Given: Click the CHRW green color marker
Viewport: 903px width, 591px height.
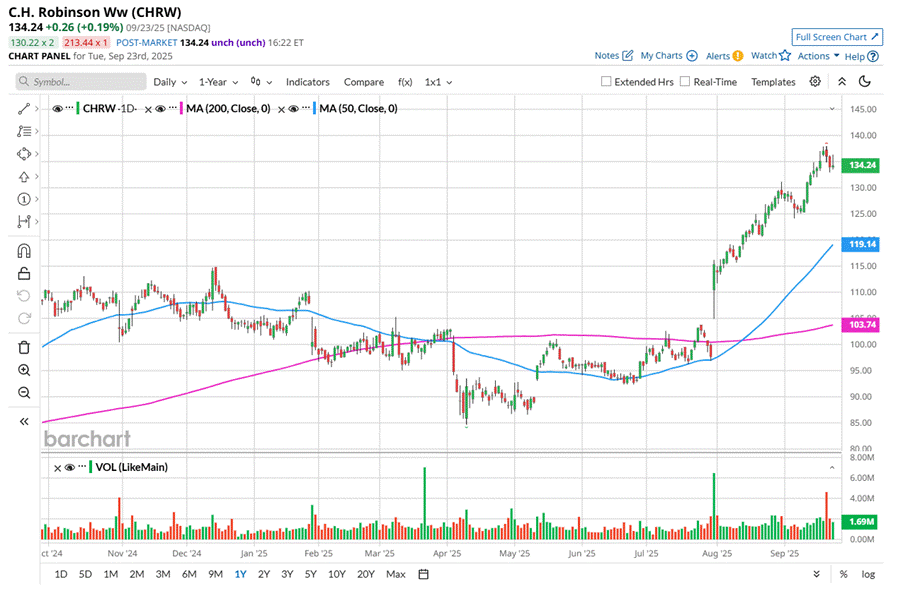Looking at the screenshot, I should tap(78, 108).
